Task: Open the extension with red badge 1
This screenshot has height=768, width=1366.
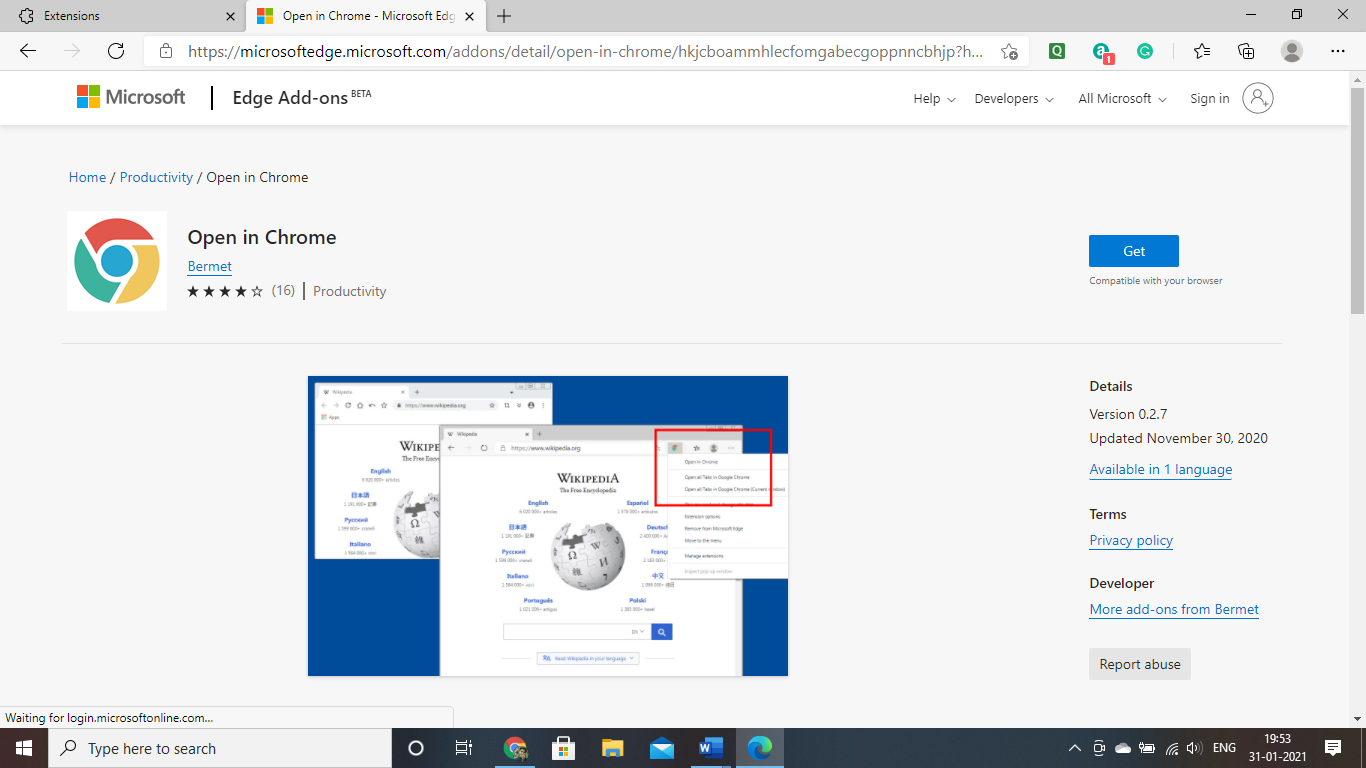Action: pos(1101,52)
